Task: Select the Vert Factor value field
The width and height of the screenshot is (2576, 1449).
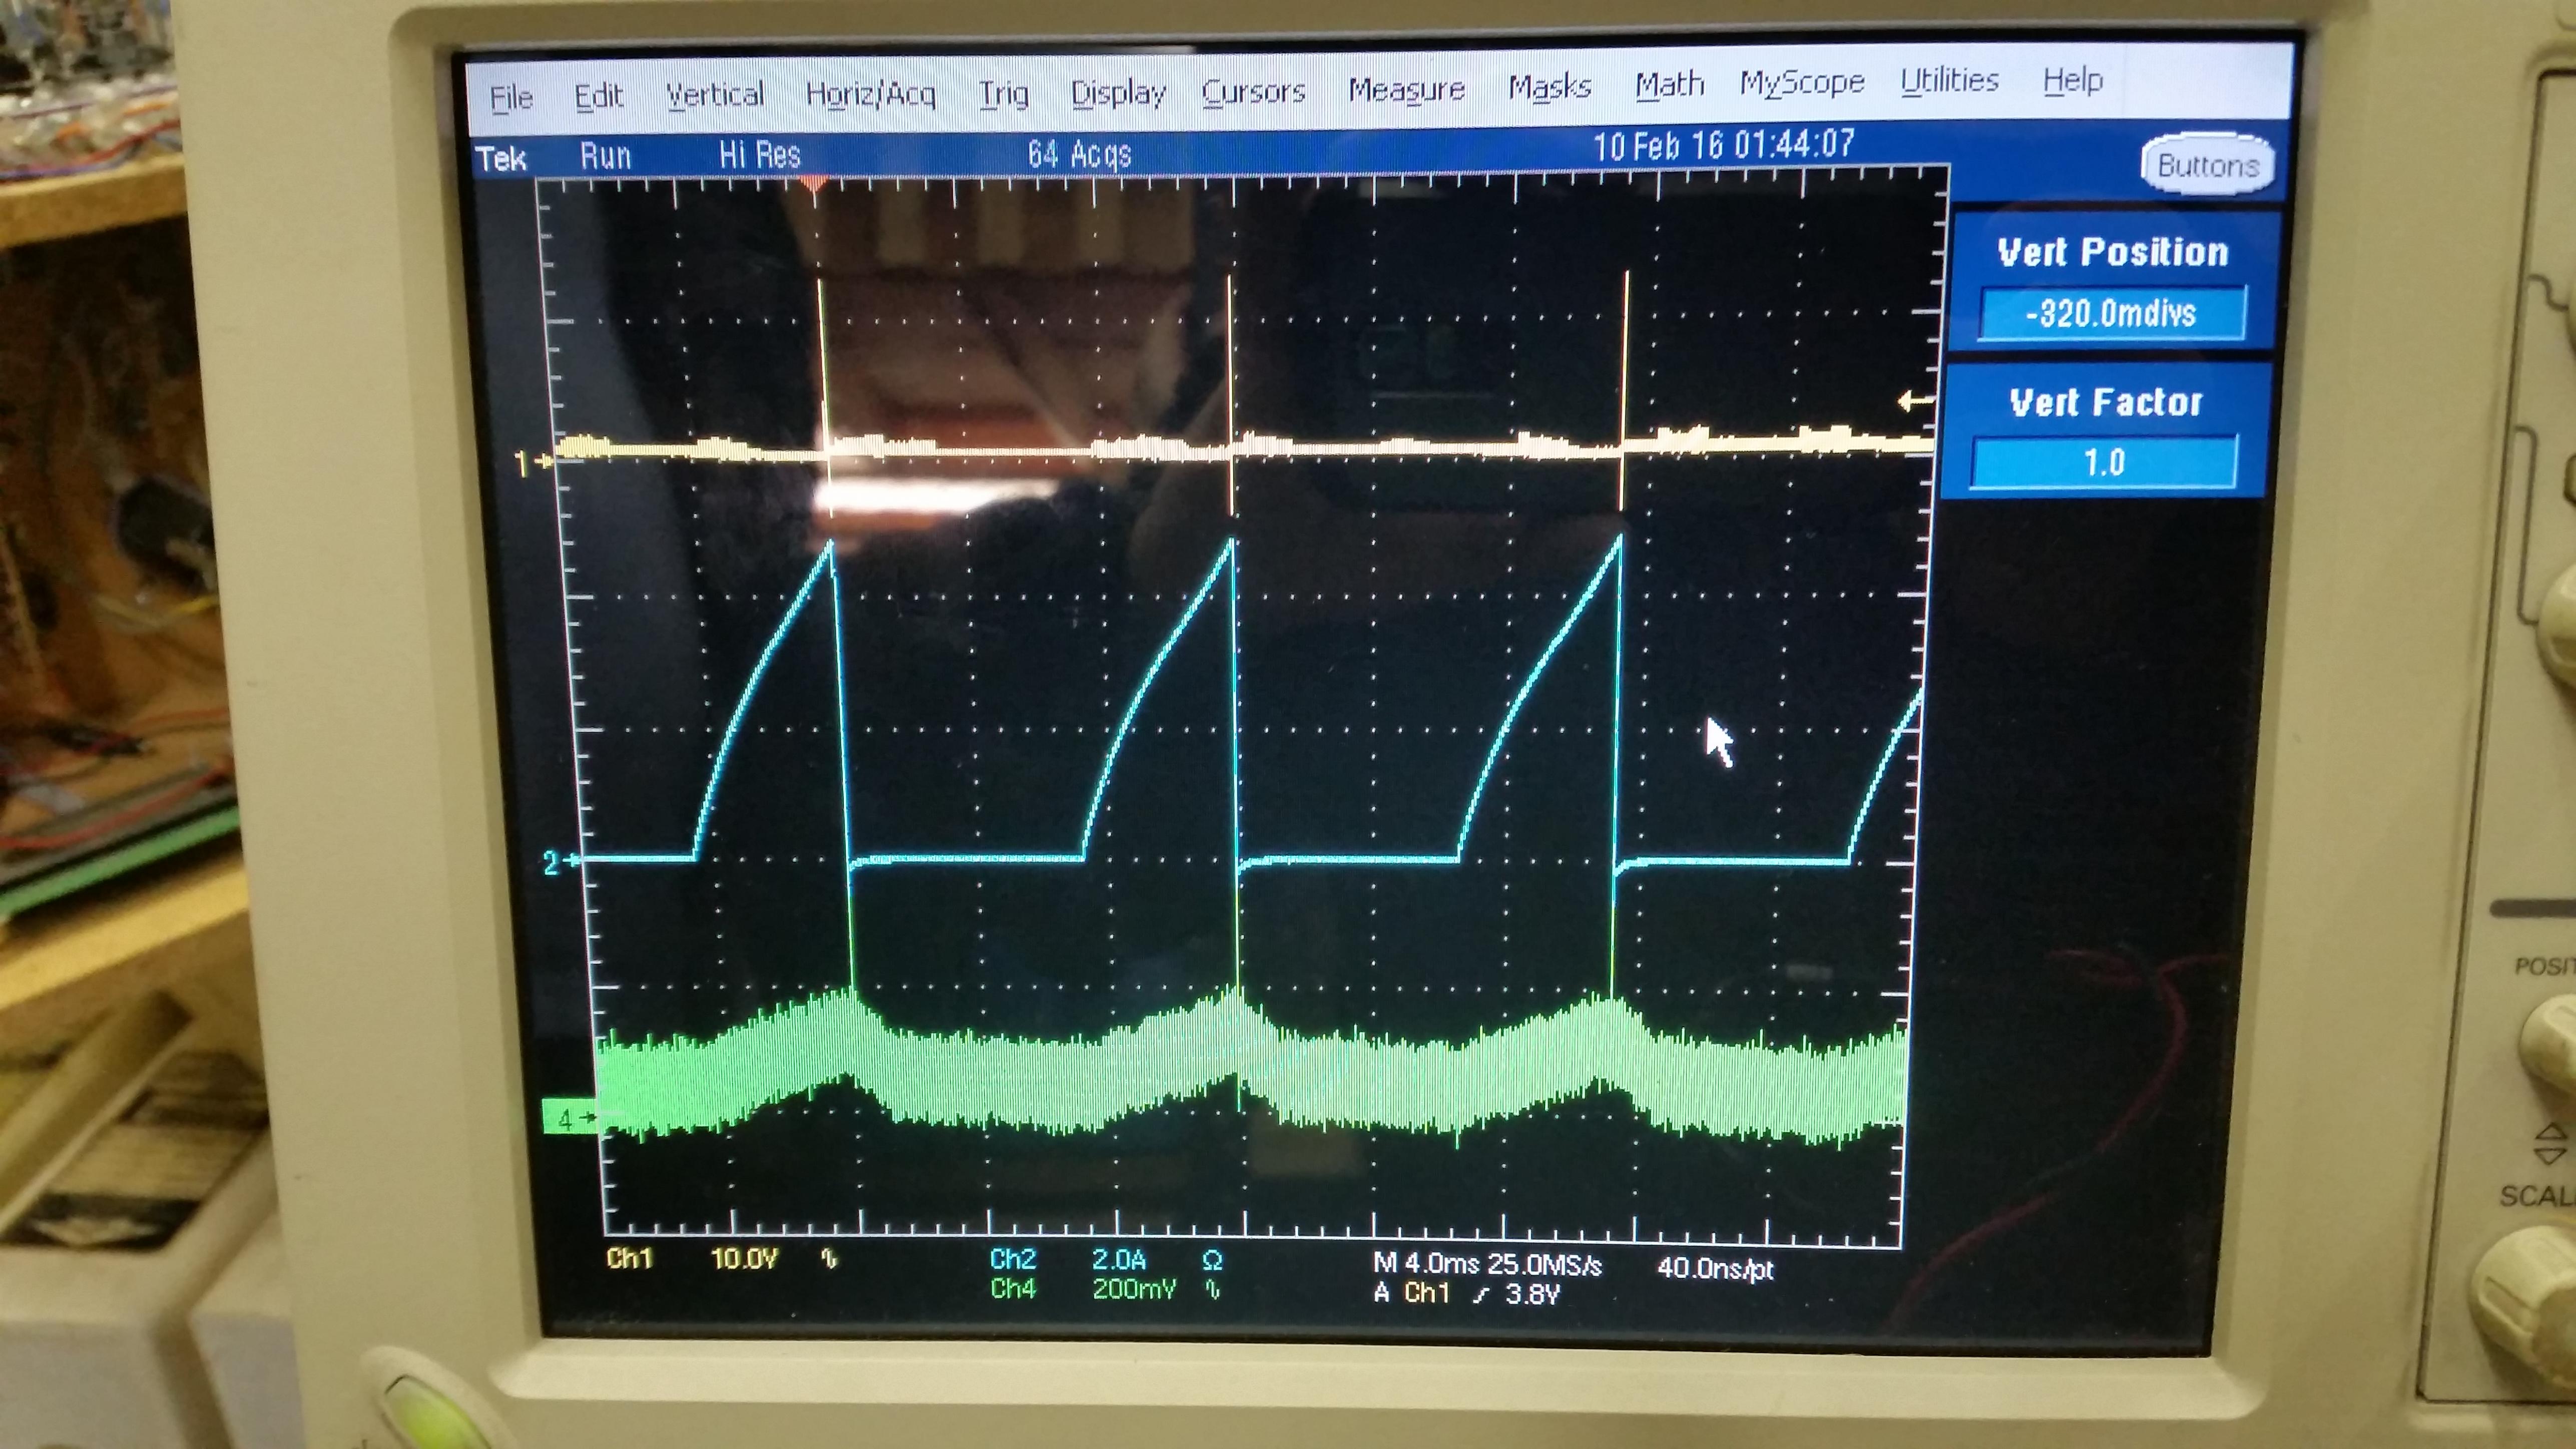Action: click(2104, 462)
